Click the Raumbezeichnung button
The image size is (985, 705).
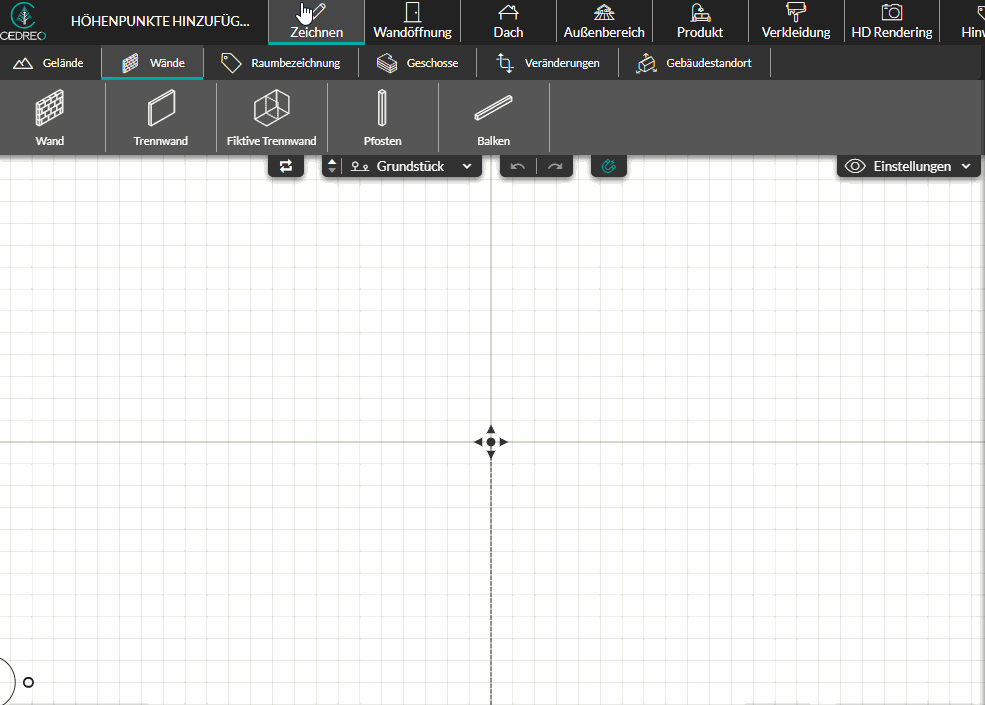[281, 63]
